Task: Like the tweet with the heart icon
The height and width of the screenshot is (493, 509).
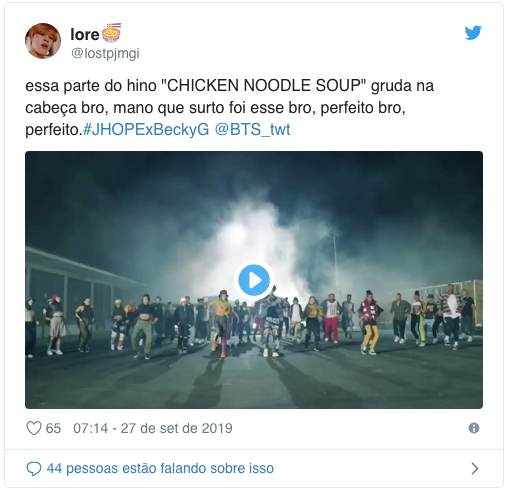Action: point(34,428)
